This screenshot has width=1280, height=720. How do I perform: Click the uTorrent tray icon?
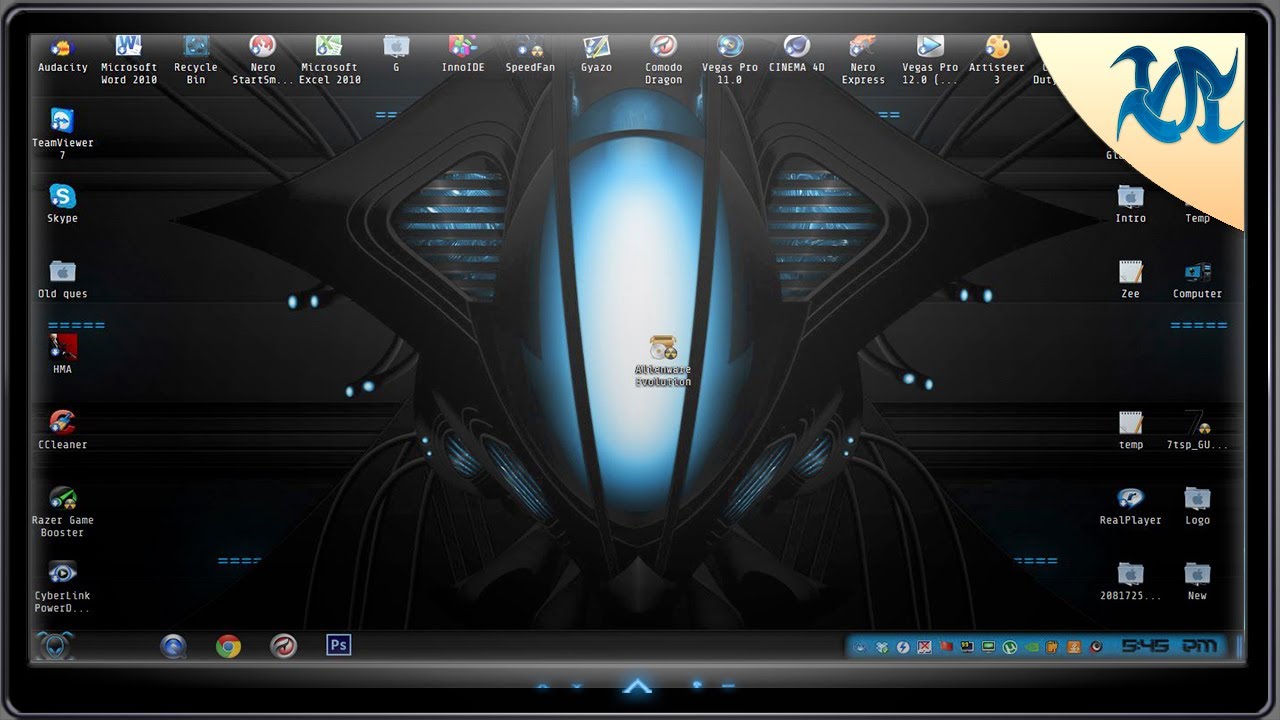coord(1010,647)
